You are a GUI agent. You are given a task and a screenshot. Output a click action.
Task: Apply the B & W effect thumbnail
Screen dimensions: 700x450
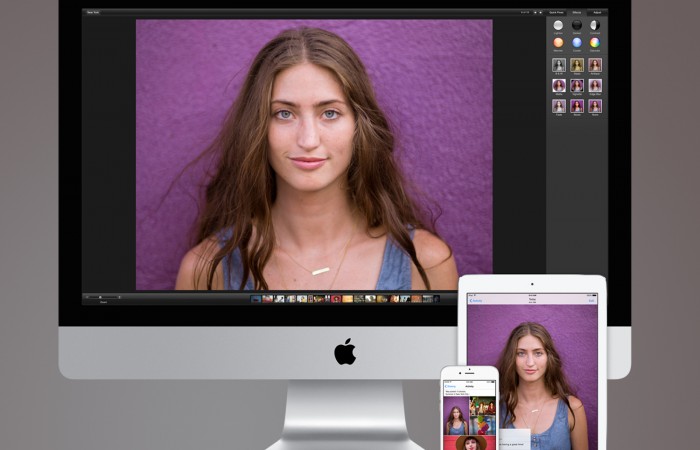(559, 65)
